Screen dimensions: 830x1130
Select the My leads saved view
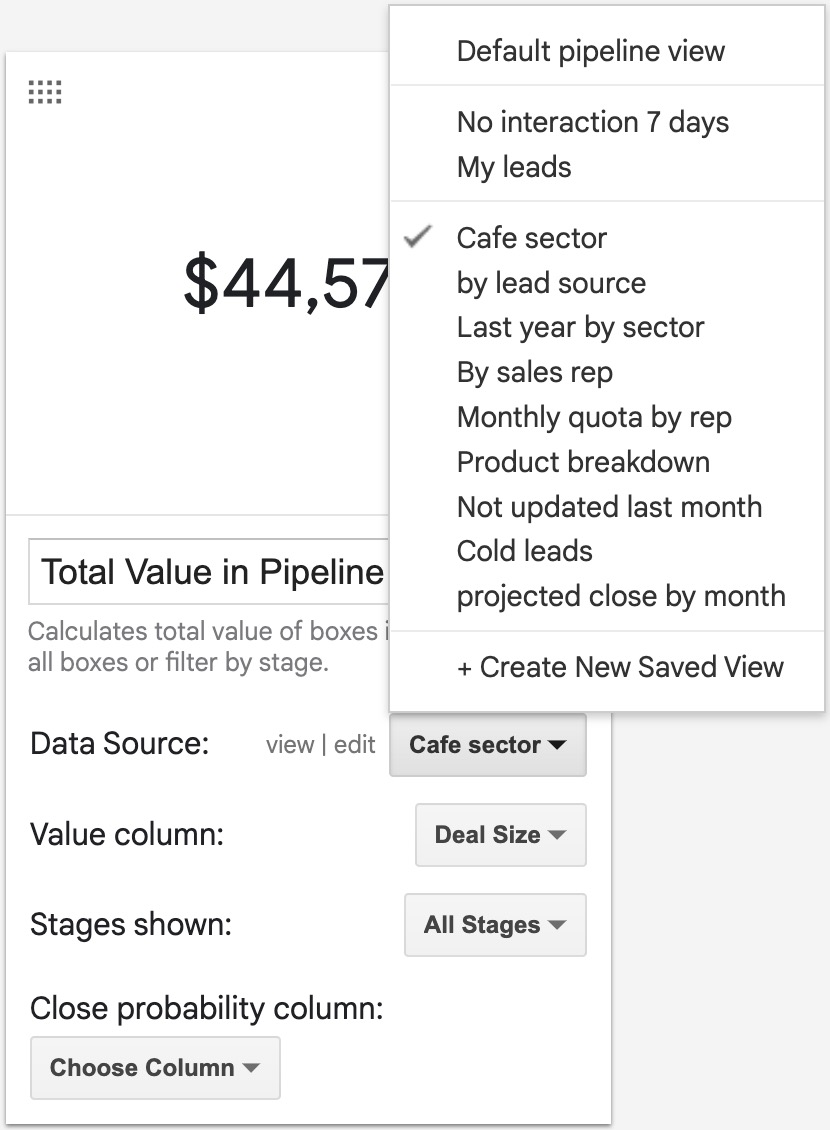click(512, 167)
